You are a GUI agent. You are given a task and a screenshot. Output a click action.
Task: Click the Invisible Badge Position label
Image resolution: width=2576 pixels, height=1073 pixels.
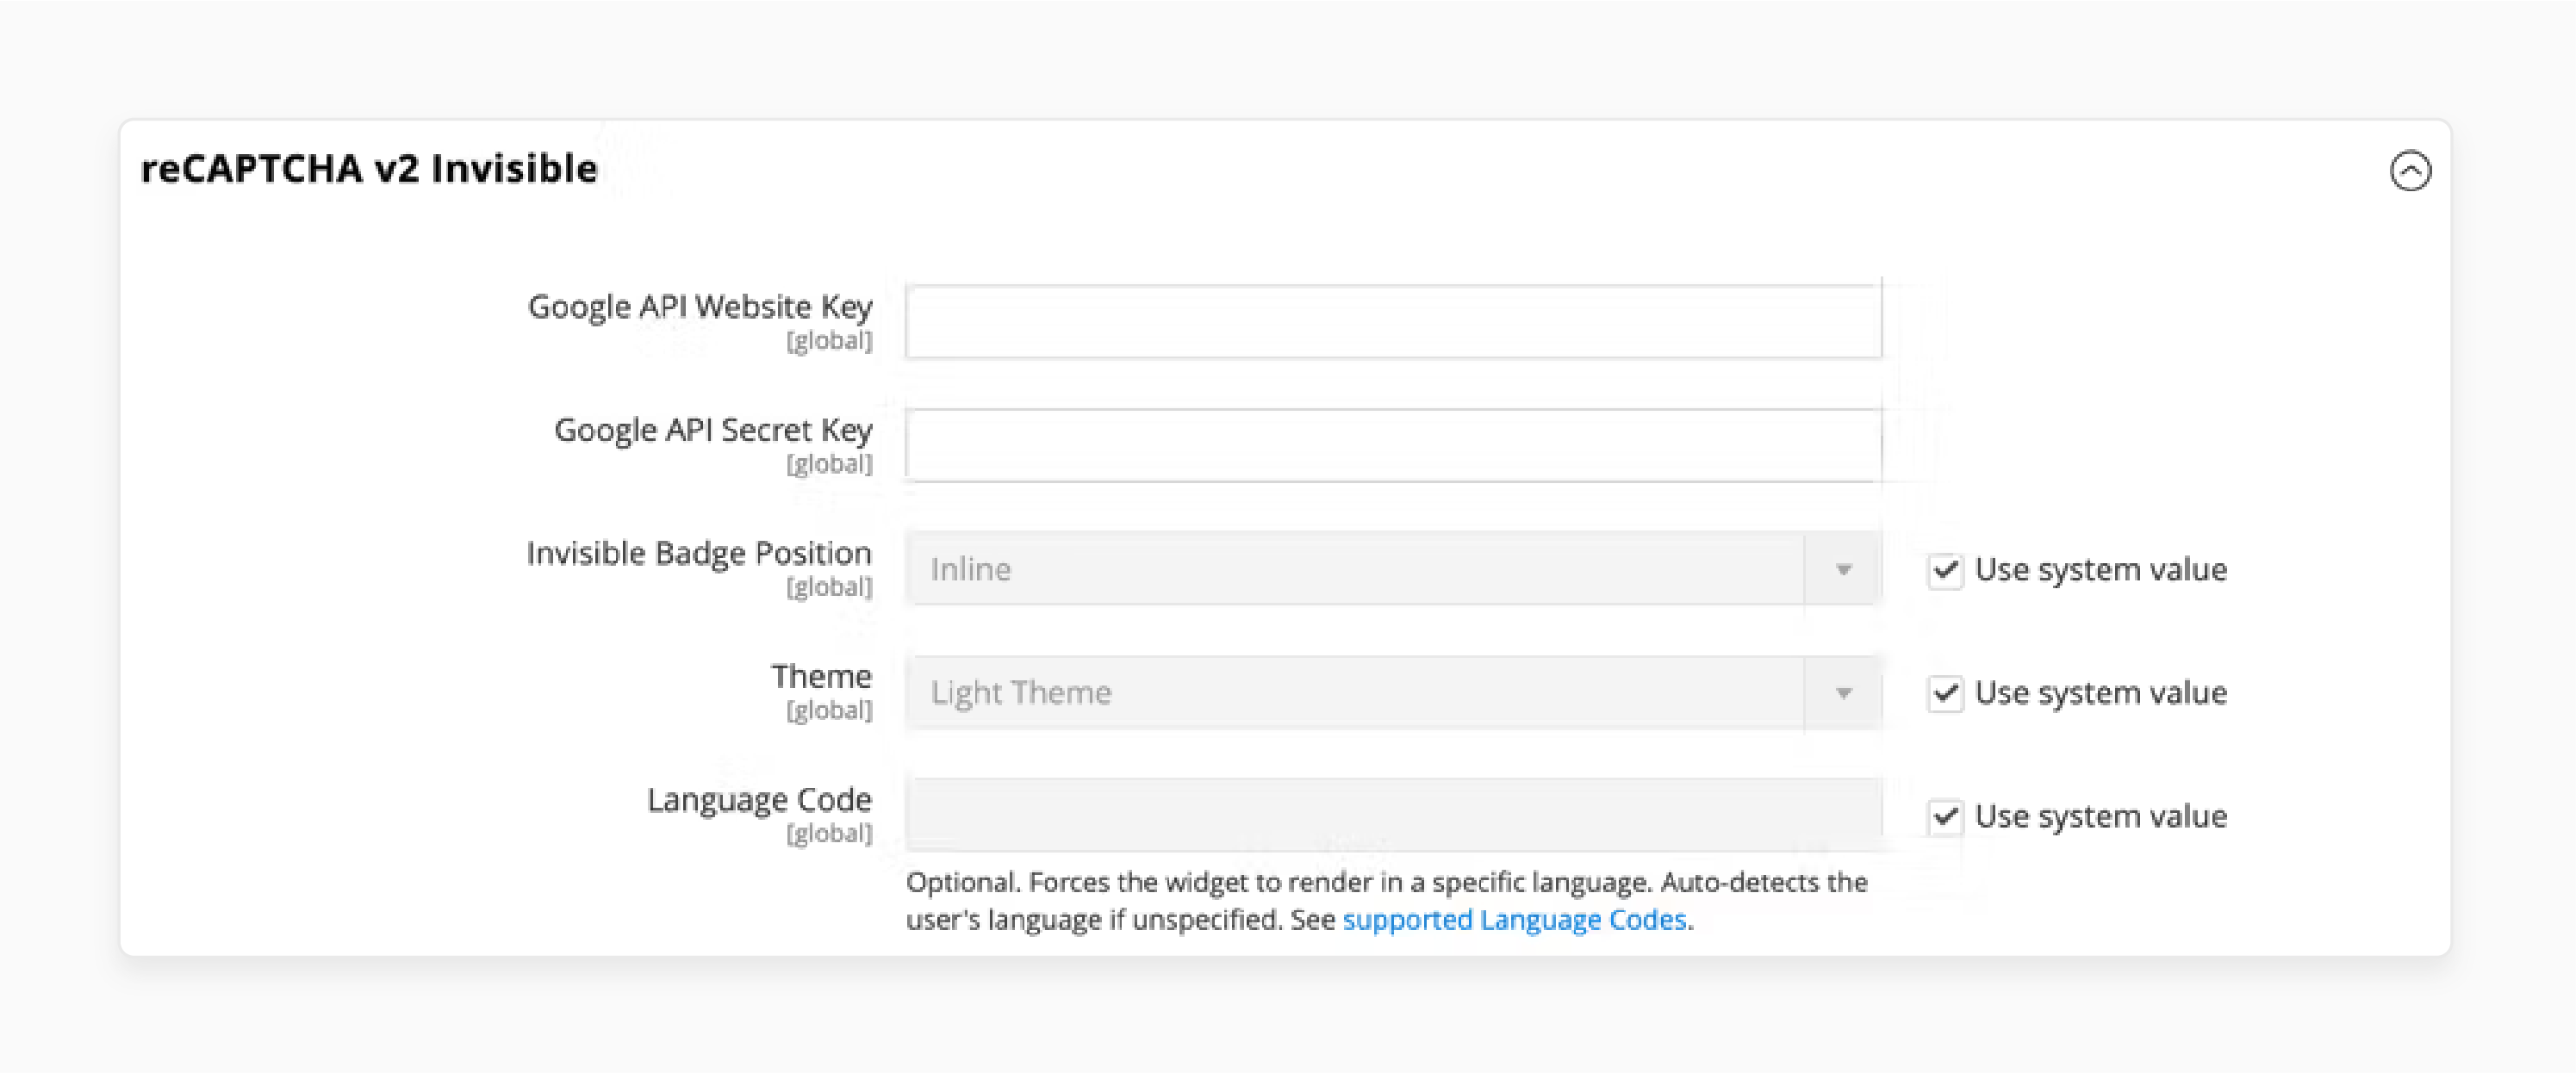pos(699,553)
